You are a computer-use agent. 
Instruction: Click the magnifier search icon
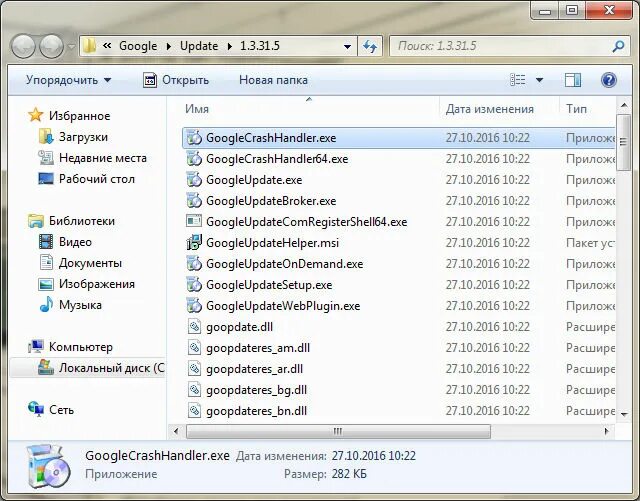point(618,46)
